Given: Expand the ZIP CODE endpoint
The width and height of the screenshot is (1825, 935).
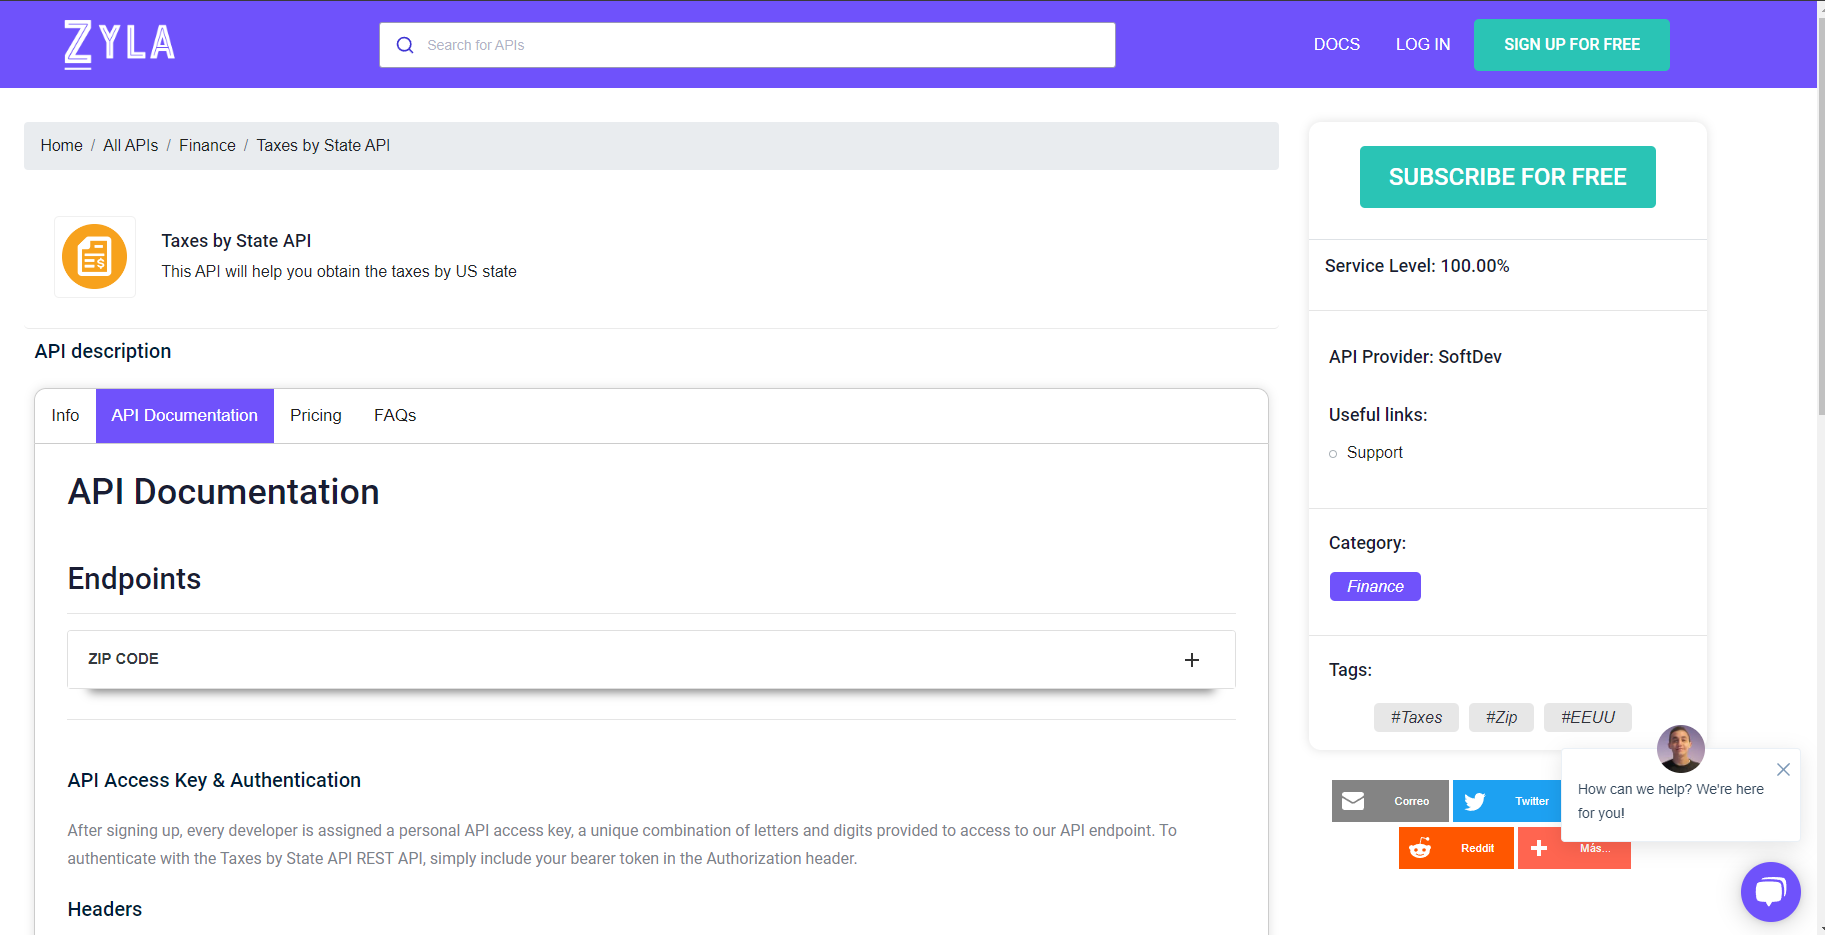Looking at the screenshot, I should click(1191, 660).
